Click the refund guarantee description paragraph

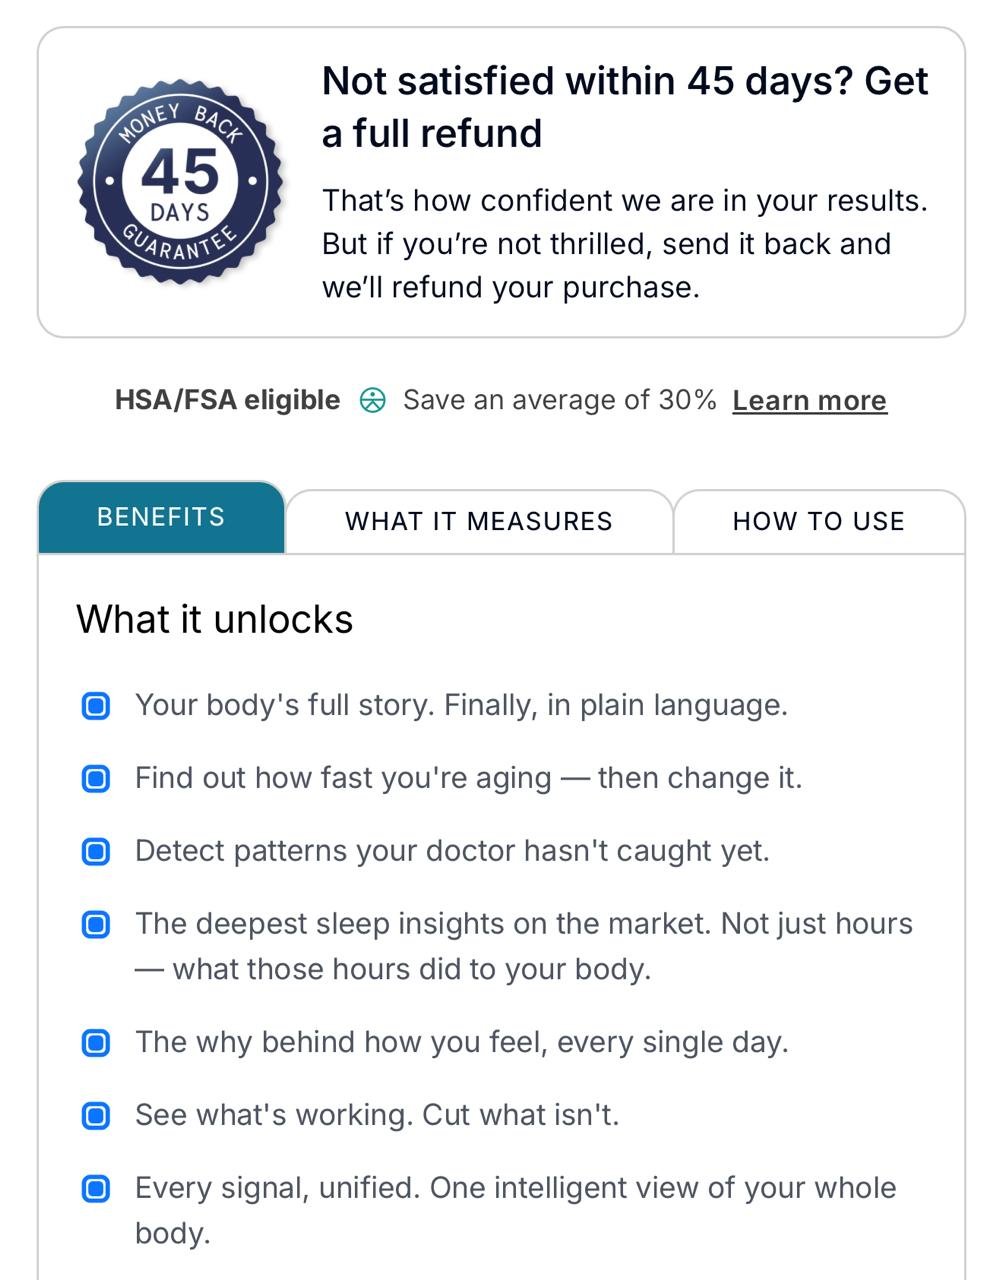(x=625, y=244)
